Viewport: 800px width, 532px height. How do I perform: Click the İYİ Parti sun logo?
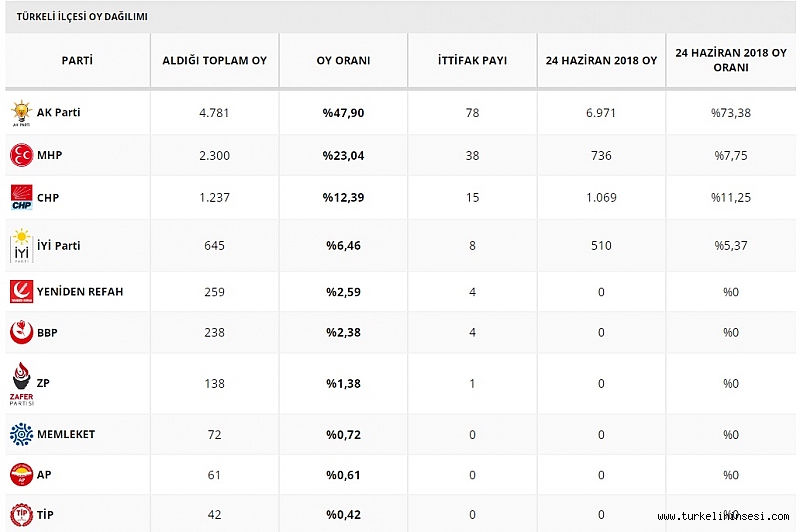point(21,246)
